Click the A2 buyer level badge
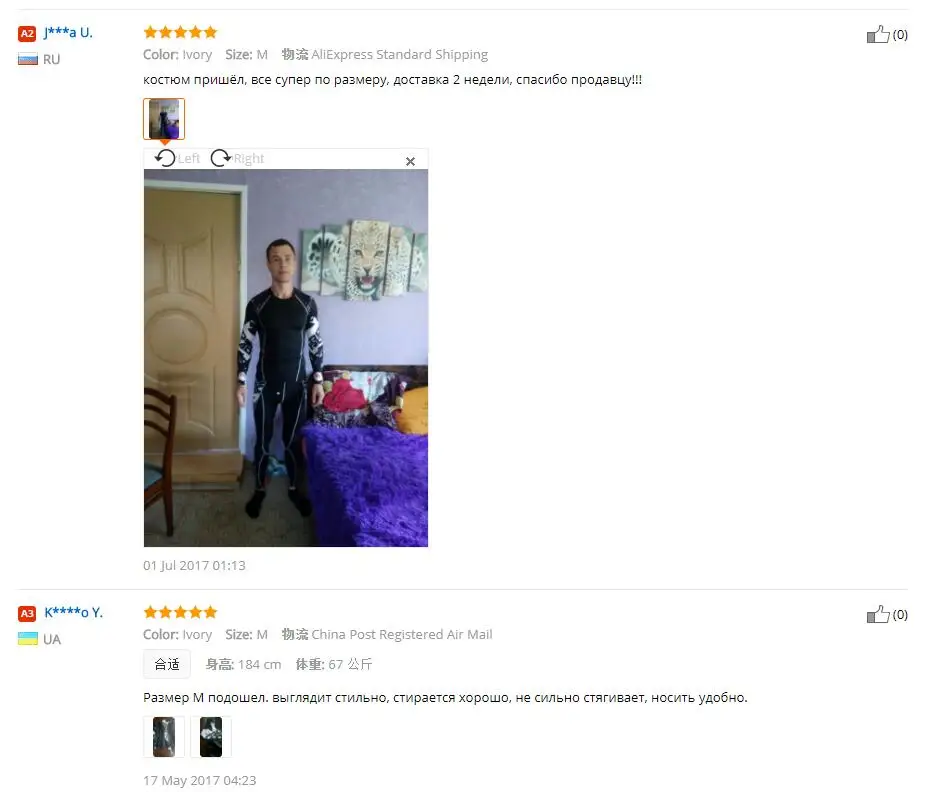 click(27, 33)
